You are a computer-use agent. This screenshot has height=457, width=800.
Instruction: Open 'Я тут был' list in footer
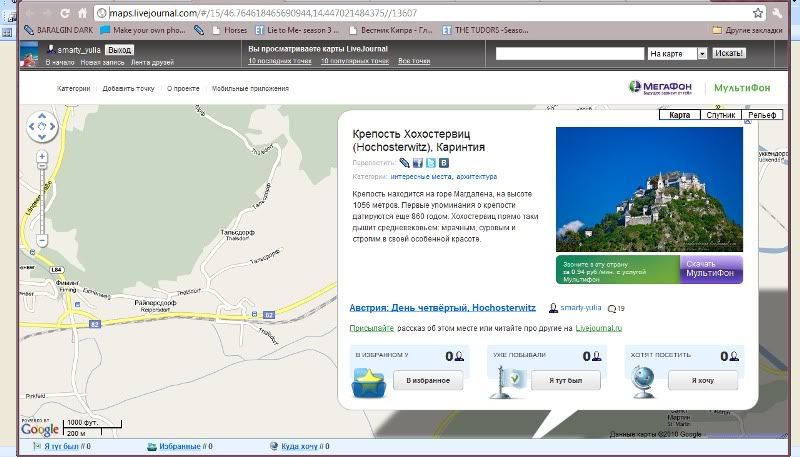pyautogui.click(x=61, y=446)
